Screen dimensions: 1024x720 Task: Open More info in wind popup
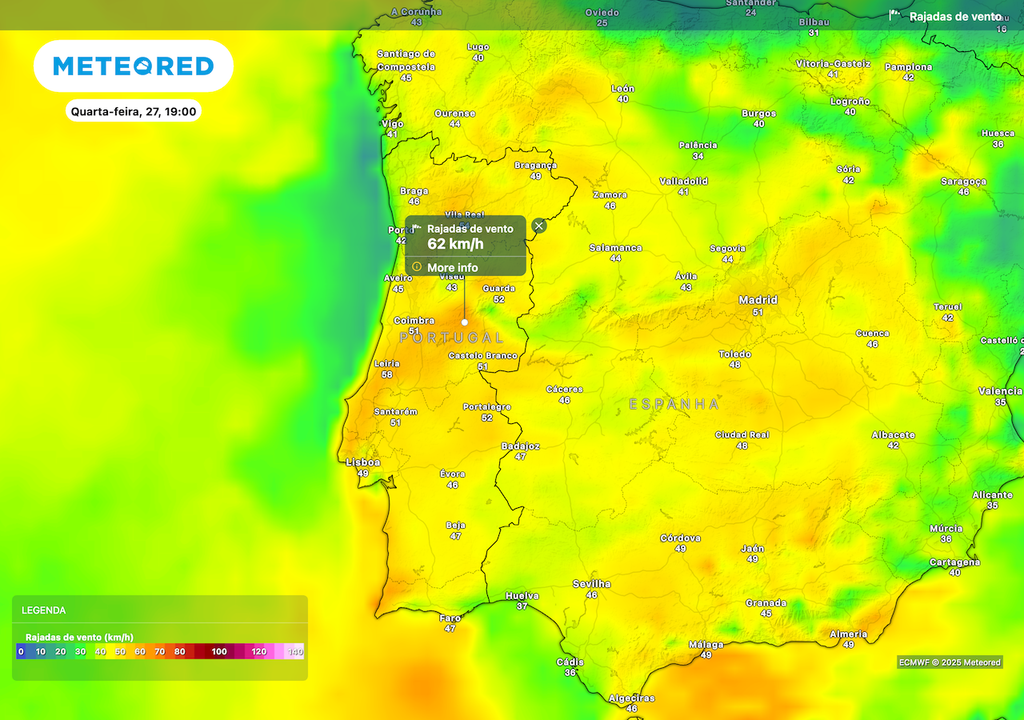(x=452, y=267)
